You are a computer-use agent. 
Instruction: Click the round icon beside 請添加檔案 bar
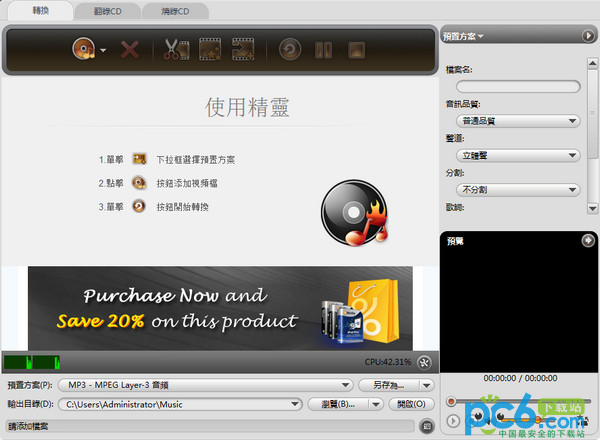click(427, 426)
